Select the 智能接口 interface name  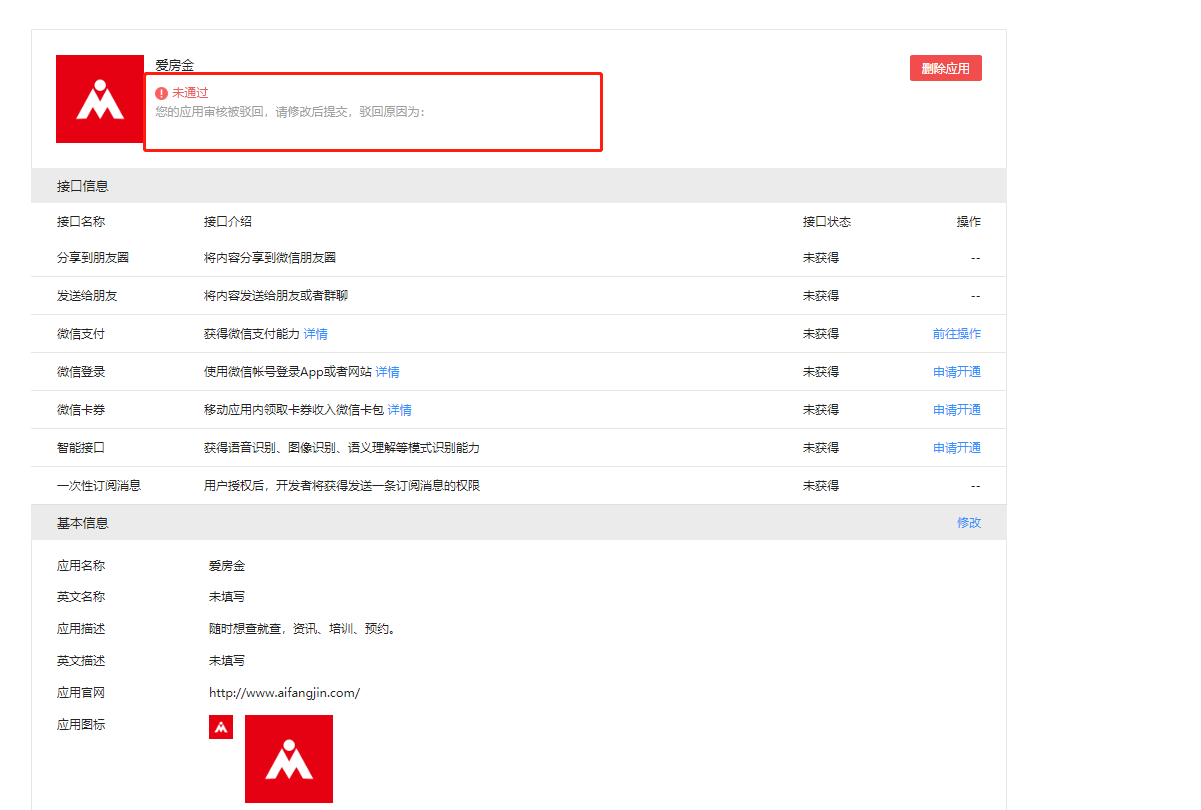point(81,448)
